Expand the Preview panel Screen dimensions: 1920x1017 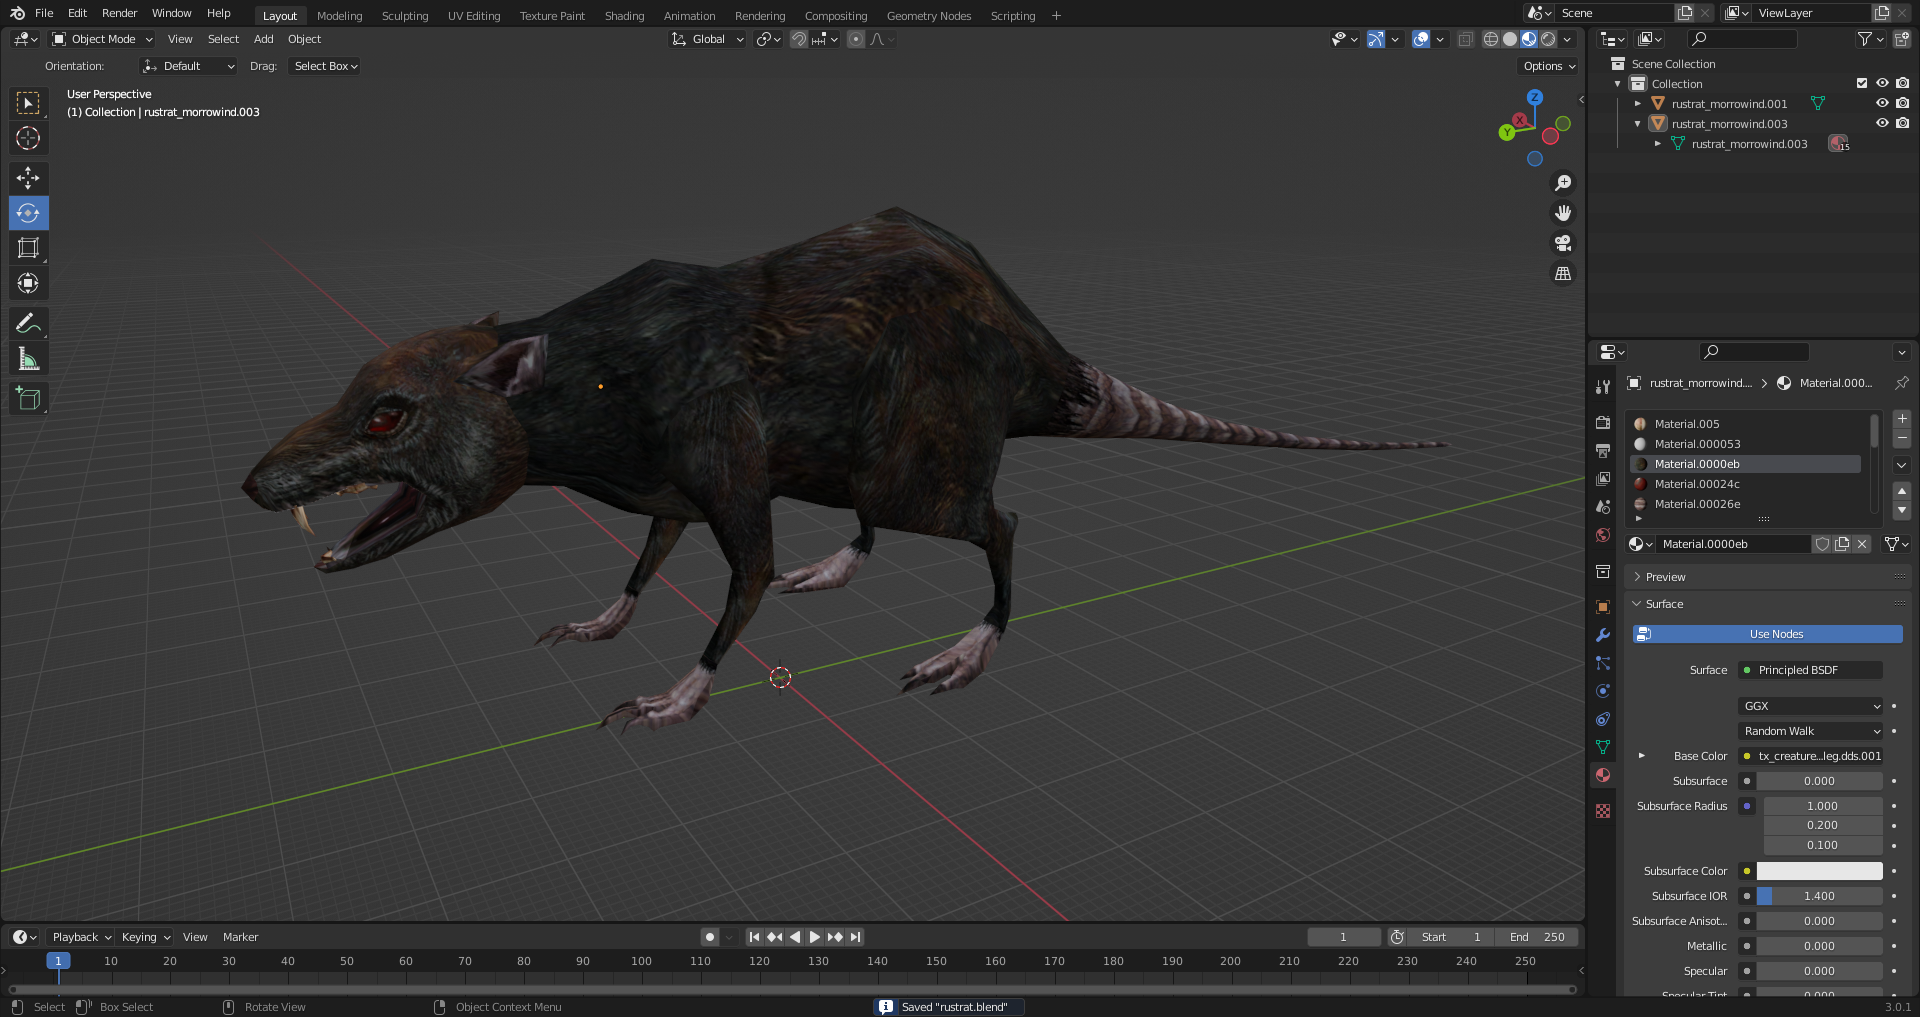tap(1665, 577)
